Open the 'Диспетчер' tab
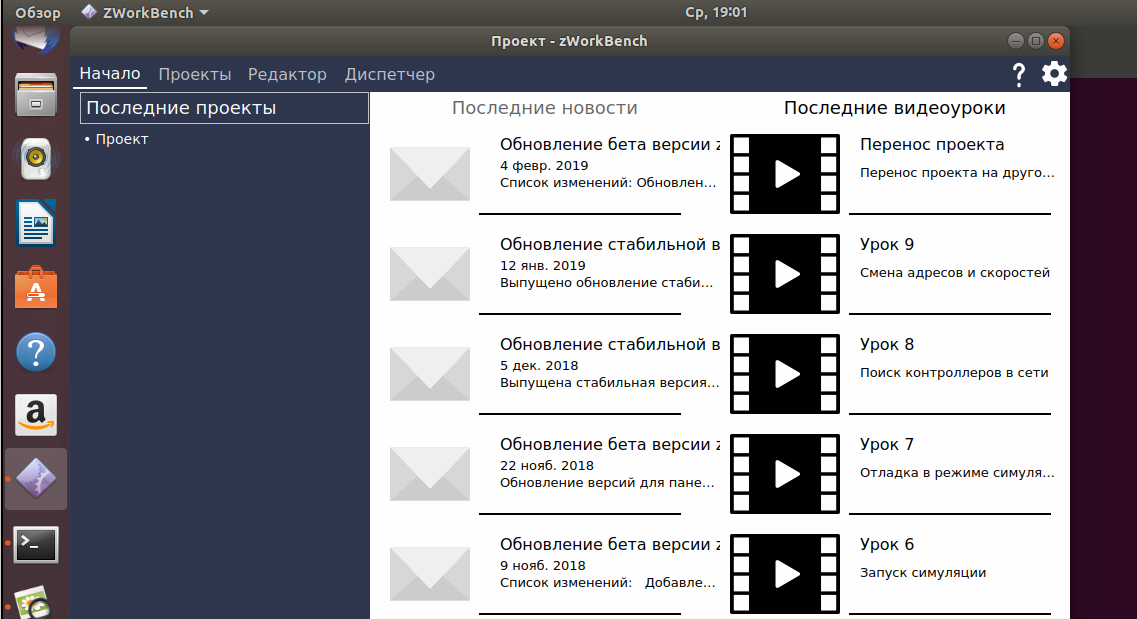The width and height of the screenshot is (1137, 619). click(390, 74)
